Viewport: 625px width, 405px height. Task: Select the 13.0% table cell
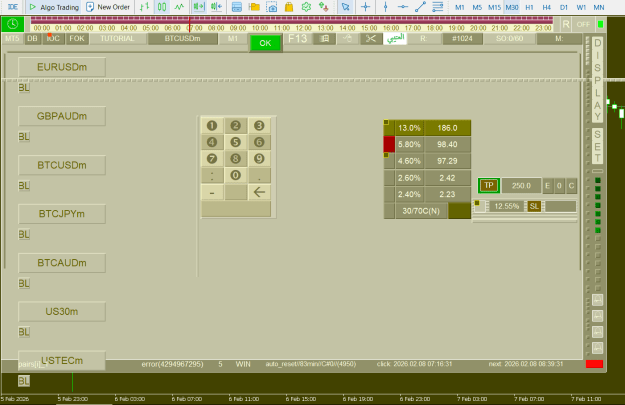(x=409, y=128)
